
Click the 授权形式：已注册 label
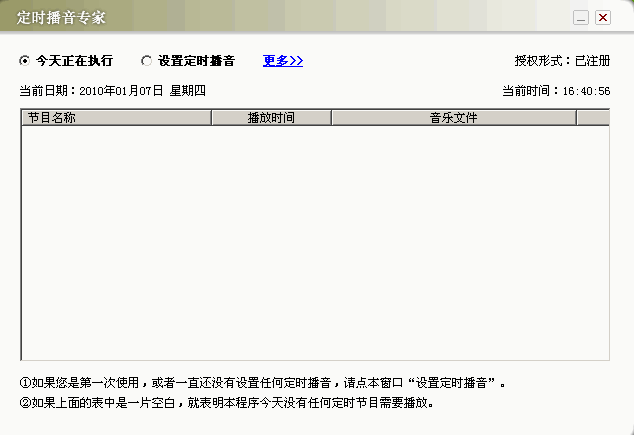[x=562, y=61]
